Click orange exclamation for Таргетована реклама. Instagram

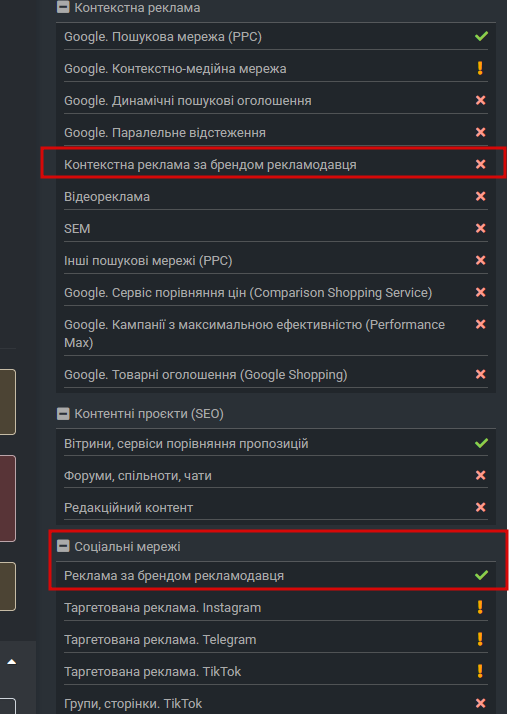480,607
